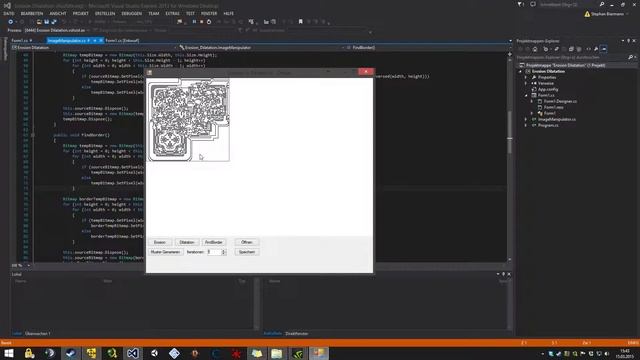Click the processed bitmap image in the form
This screenshot has height=360, width=640.
click(x=188, y=120)
